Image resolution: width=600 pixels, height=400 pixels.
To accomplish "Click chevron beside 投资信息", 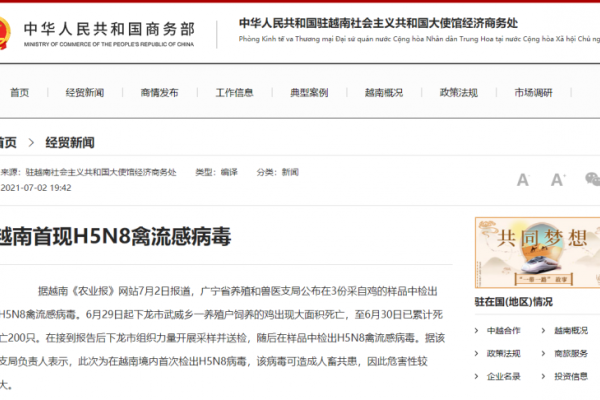I will [543, 377].
